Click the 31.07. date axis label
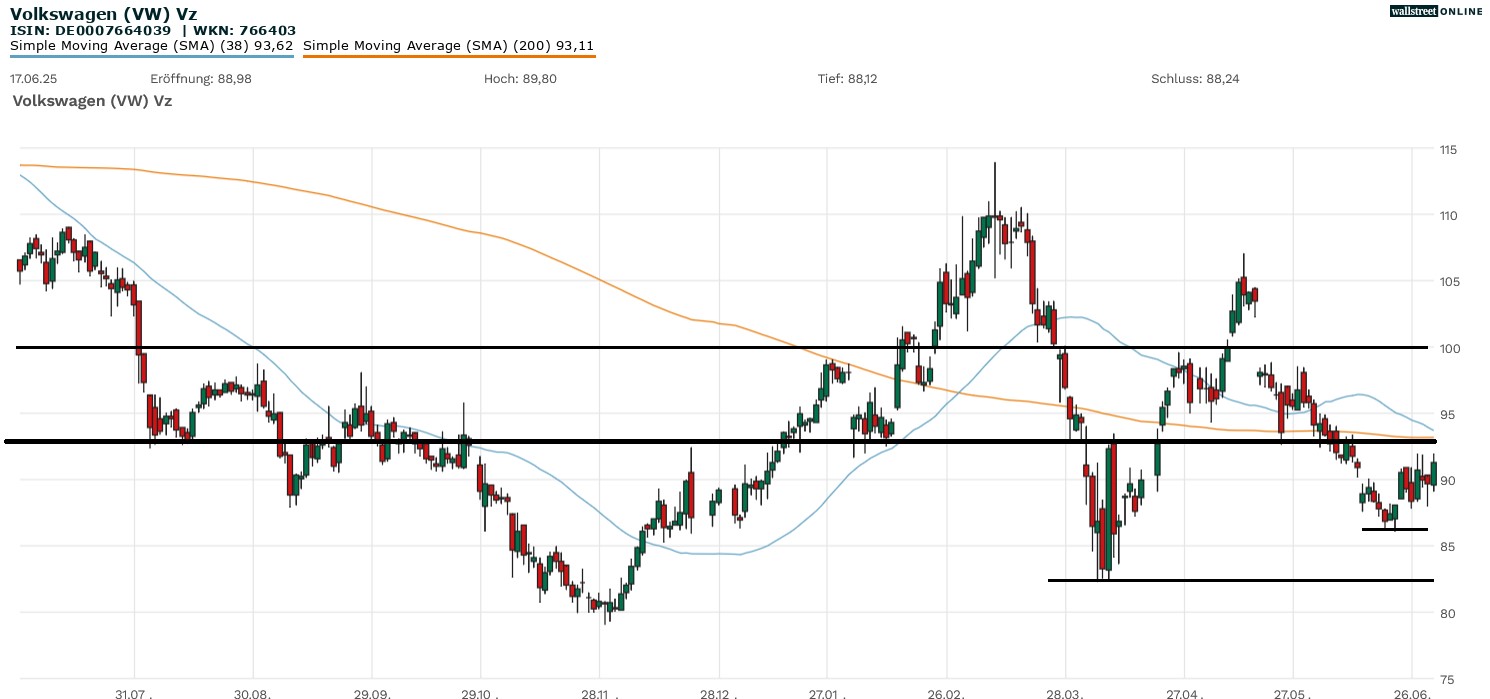Screen dimensions: 1490x699 pyautogui.click(x=134, y=693)
